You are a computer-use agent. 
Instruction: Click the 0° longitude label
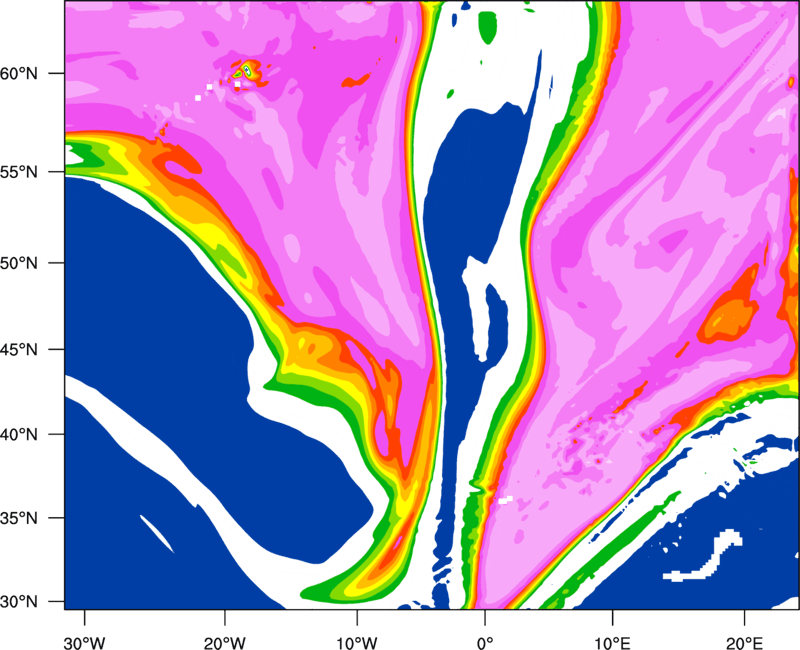(485, 643)
